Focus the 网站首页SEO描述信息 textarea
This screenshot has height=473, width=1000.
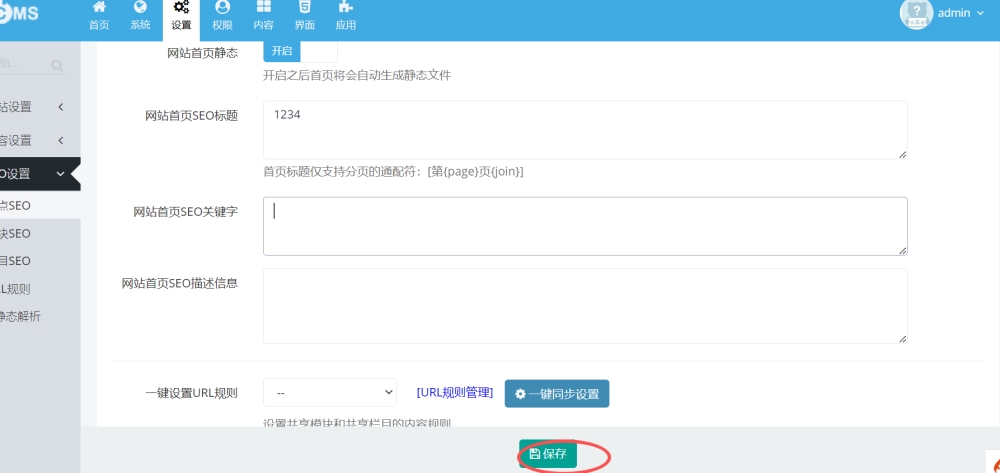(585, 306)
